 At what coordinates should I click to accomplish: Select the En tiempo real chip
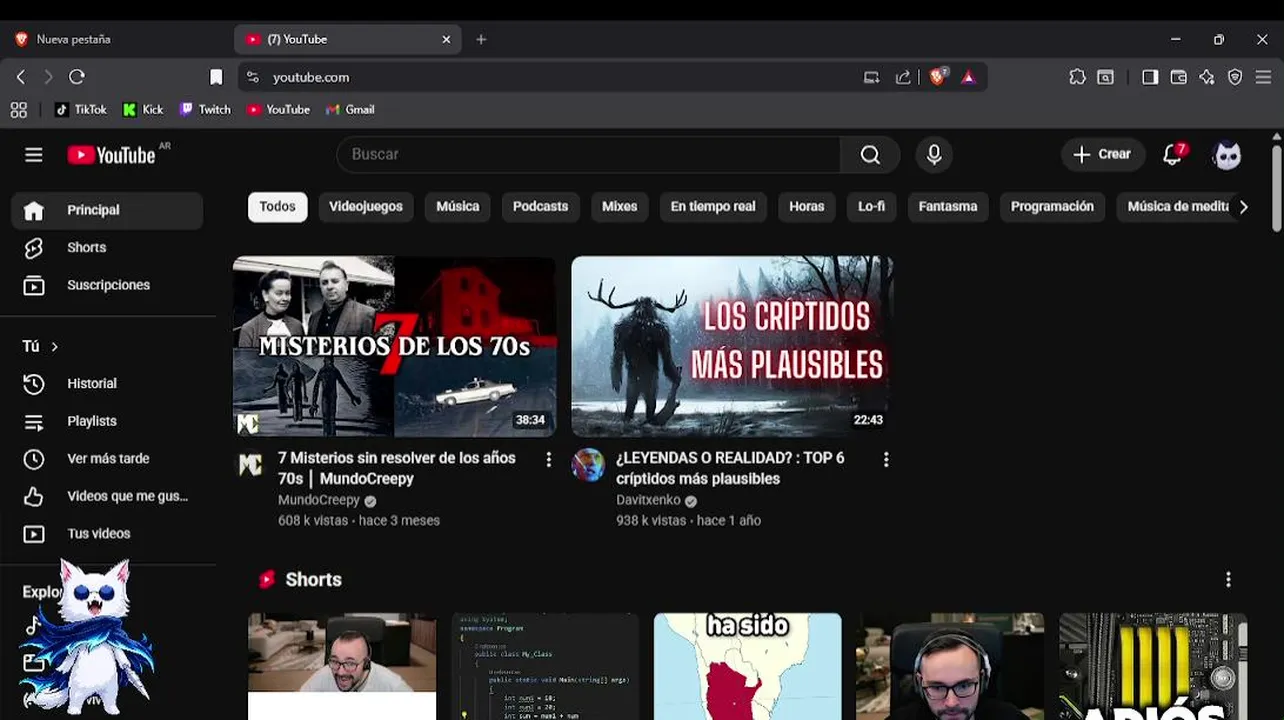point(713,207)
